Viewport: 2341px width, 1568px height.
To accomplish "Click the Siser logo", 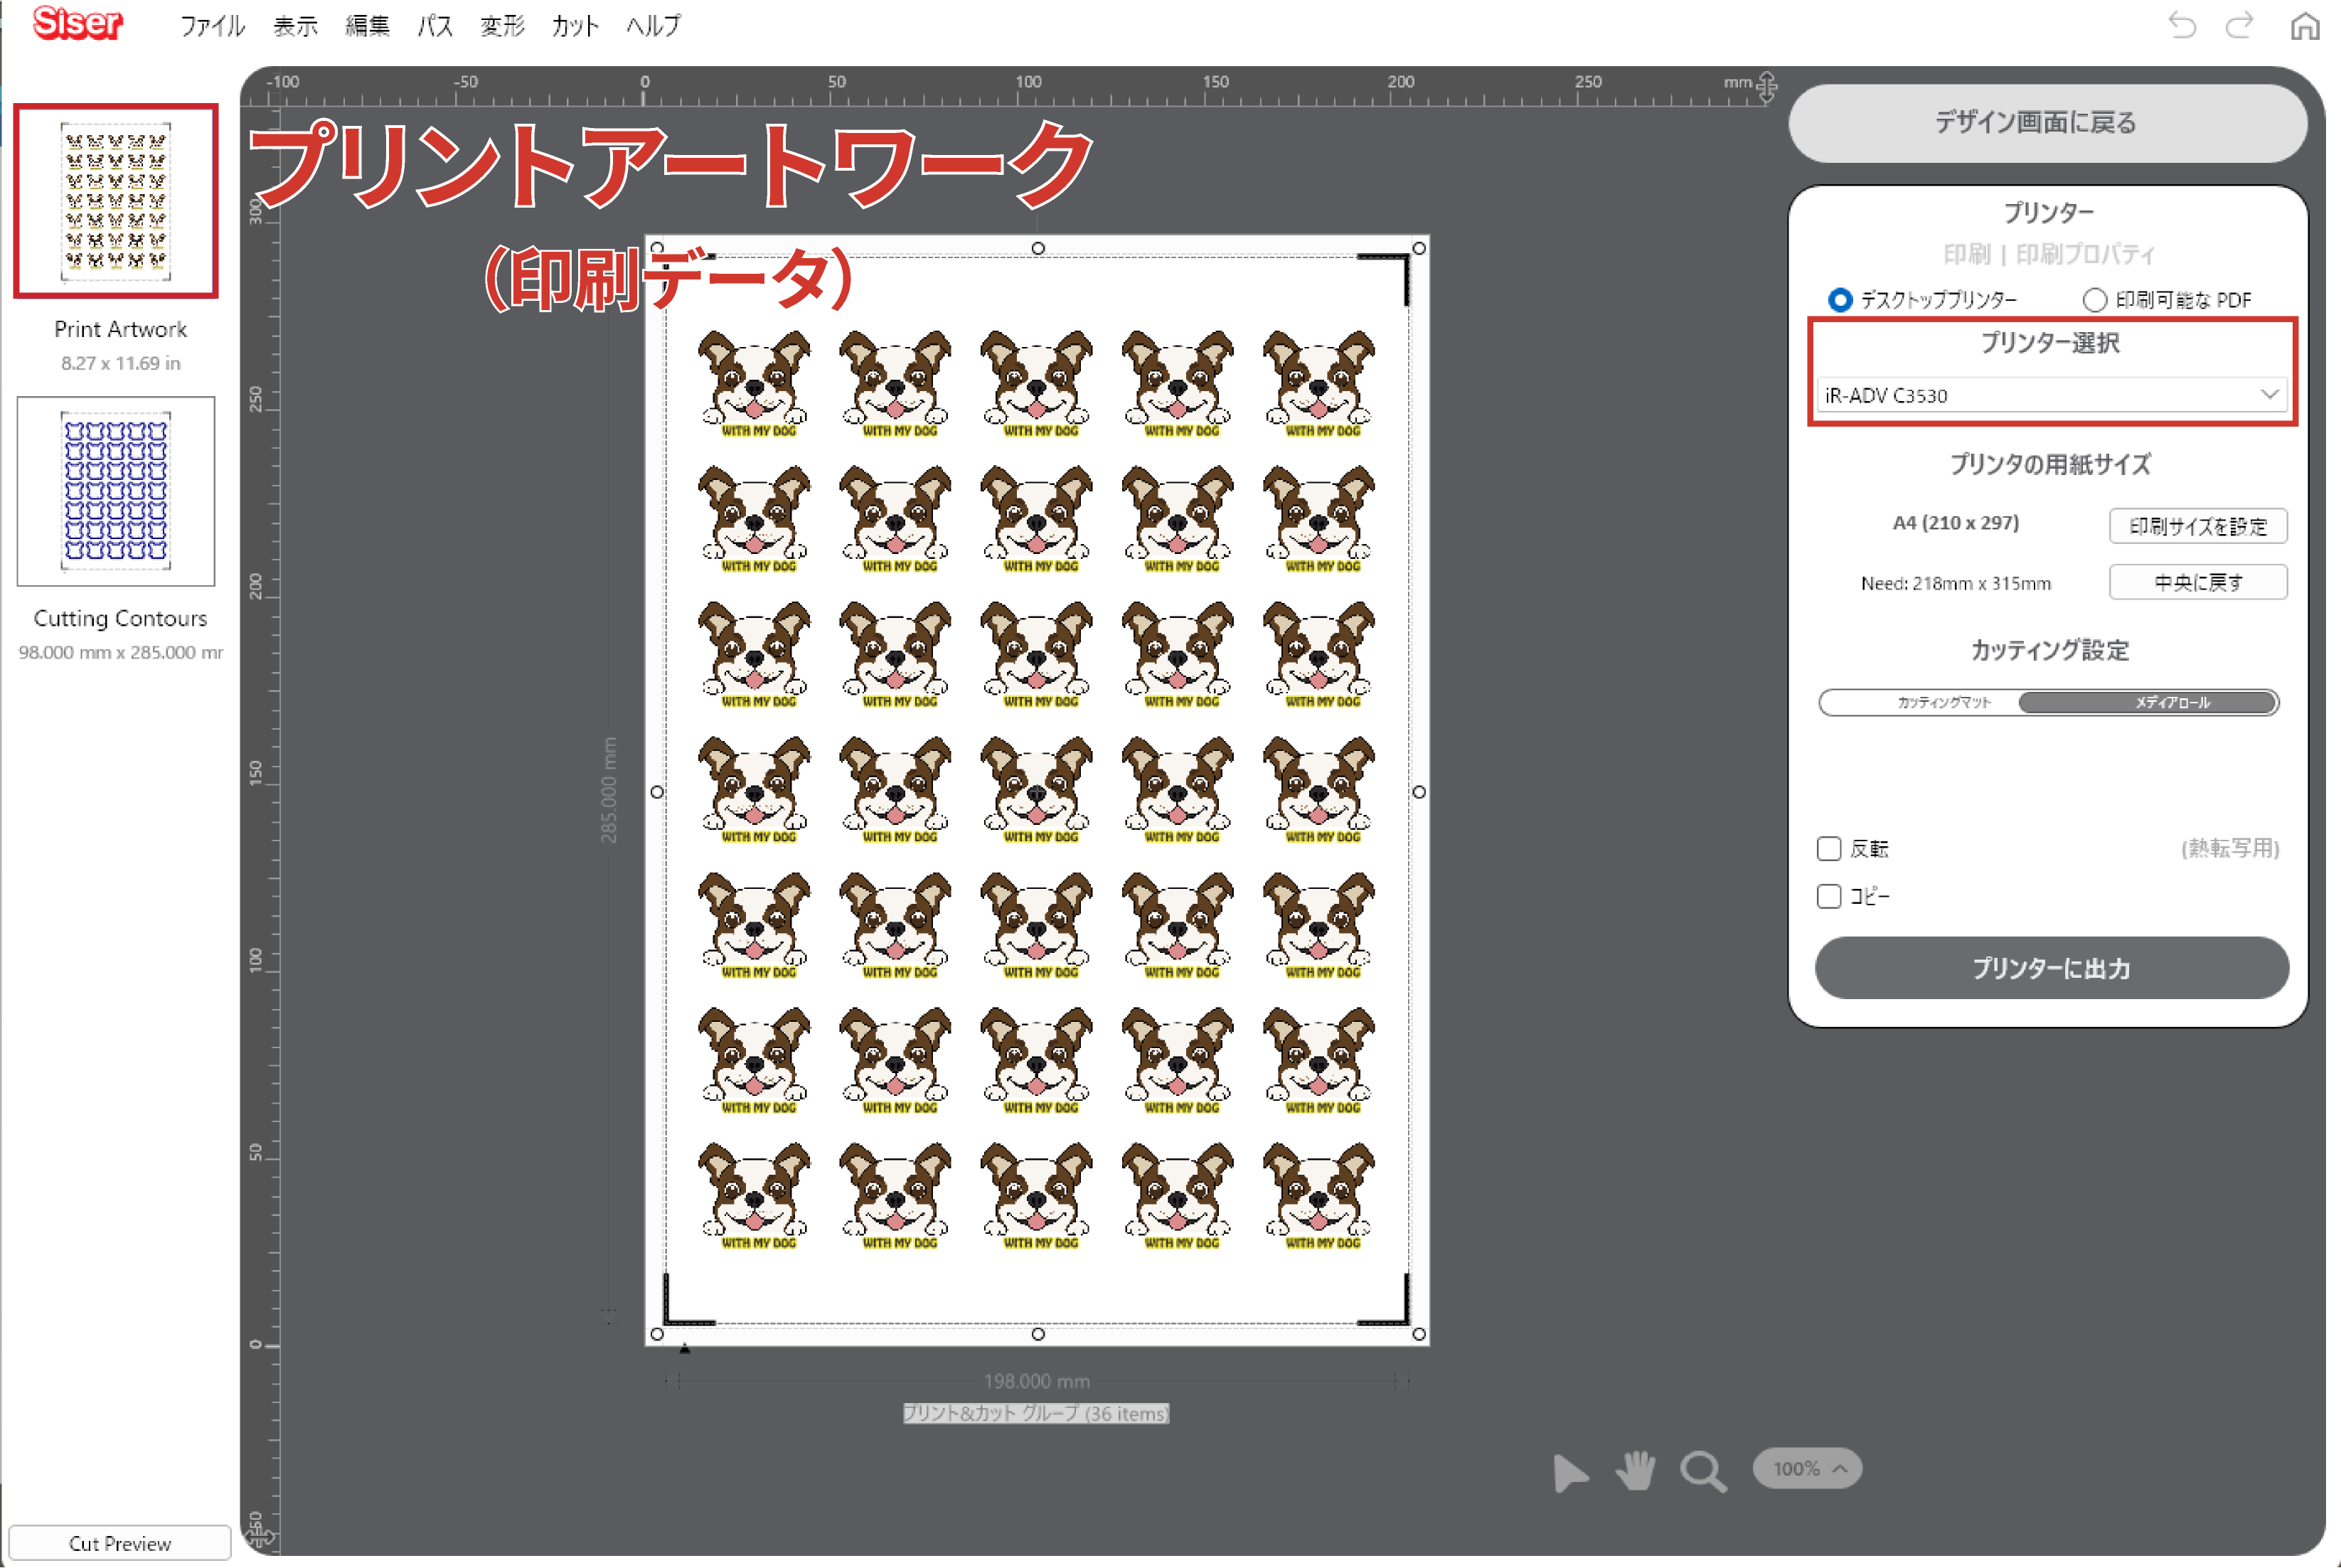I will tap(77, 24).
